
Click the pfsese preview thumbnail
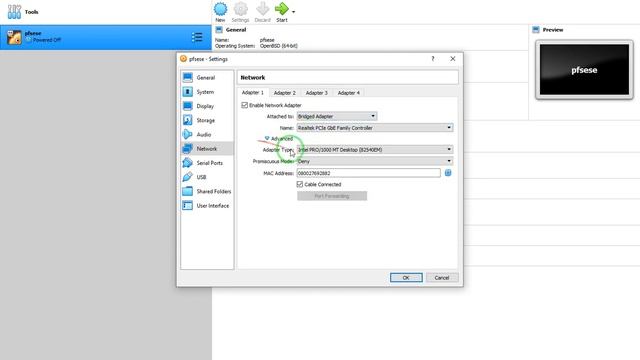pyautogui.click(x=584, y=70)
